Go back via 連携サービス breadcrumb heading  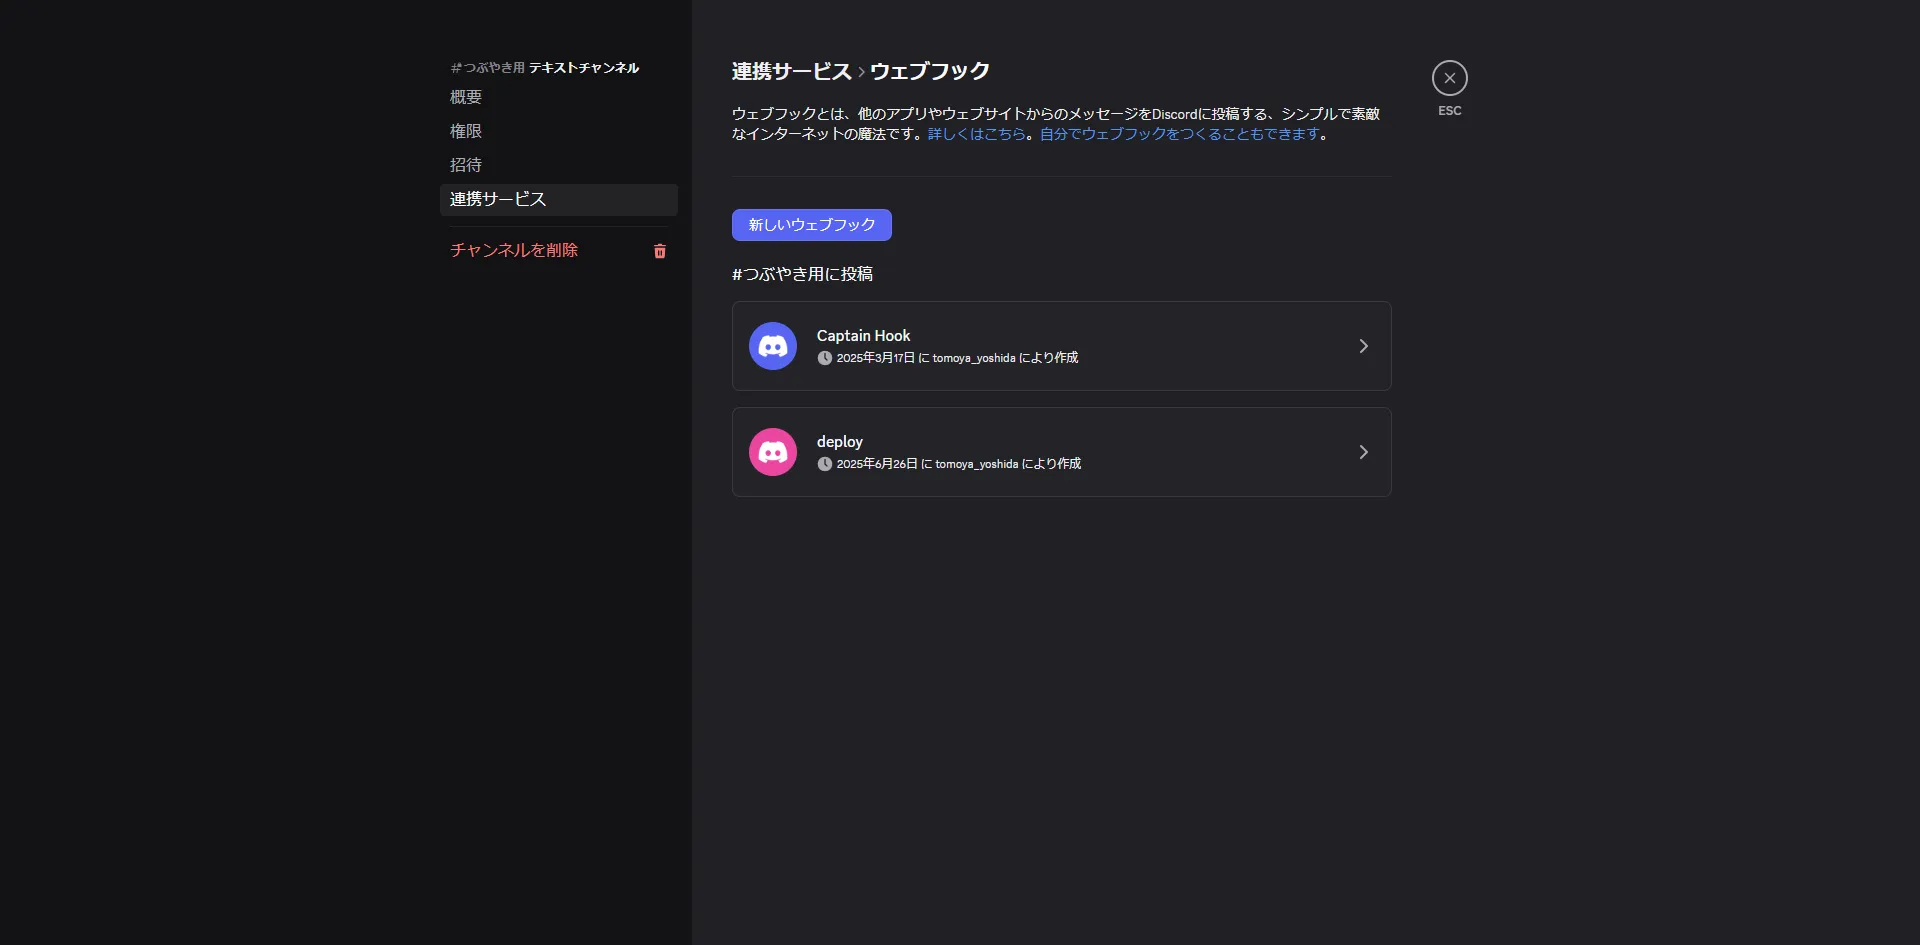coord(791,71)
